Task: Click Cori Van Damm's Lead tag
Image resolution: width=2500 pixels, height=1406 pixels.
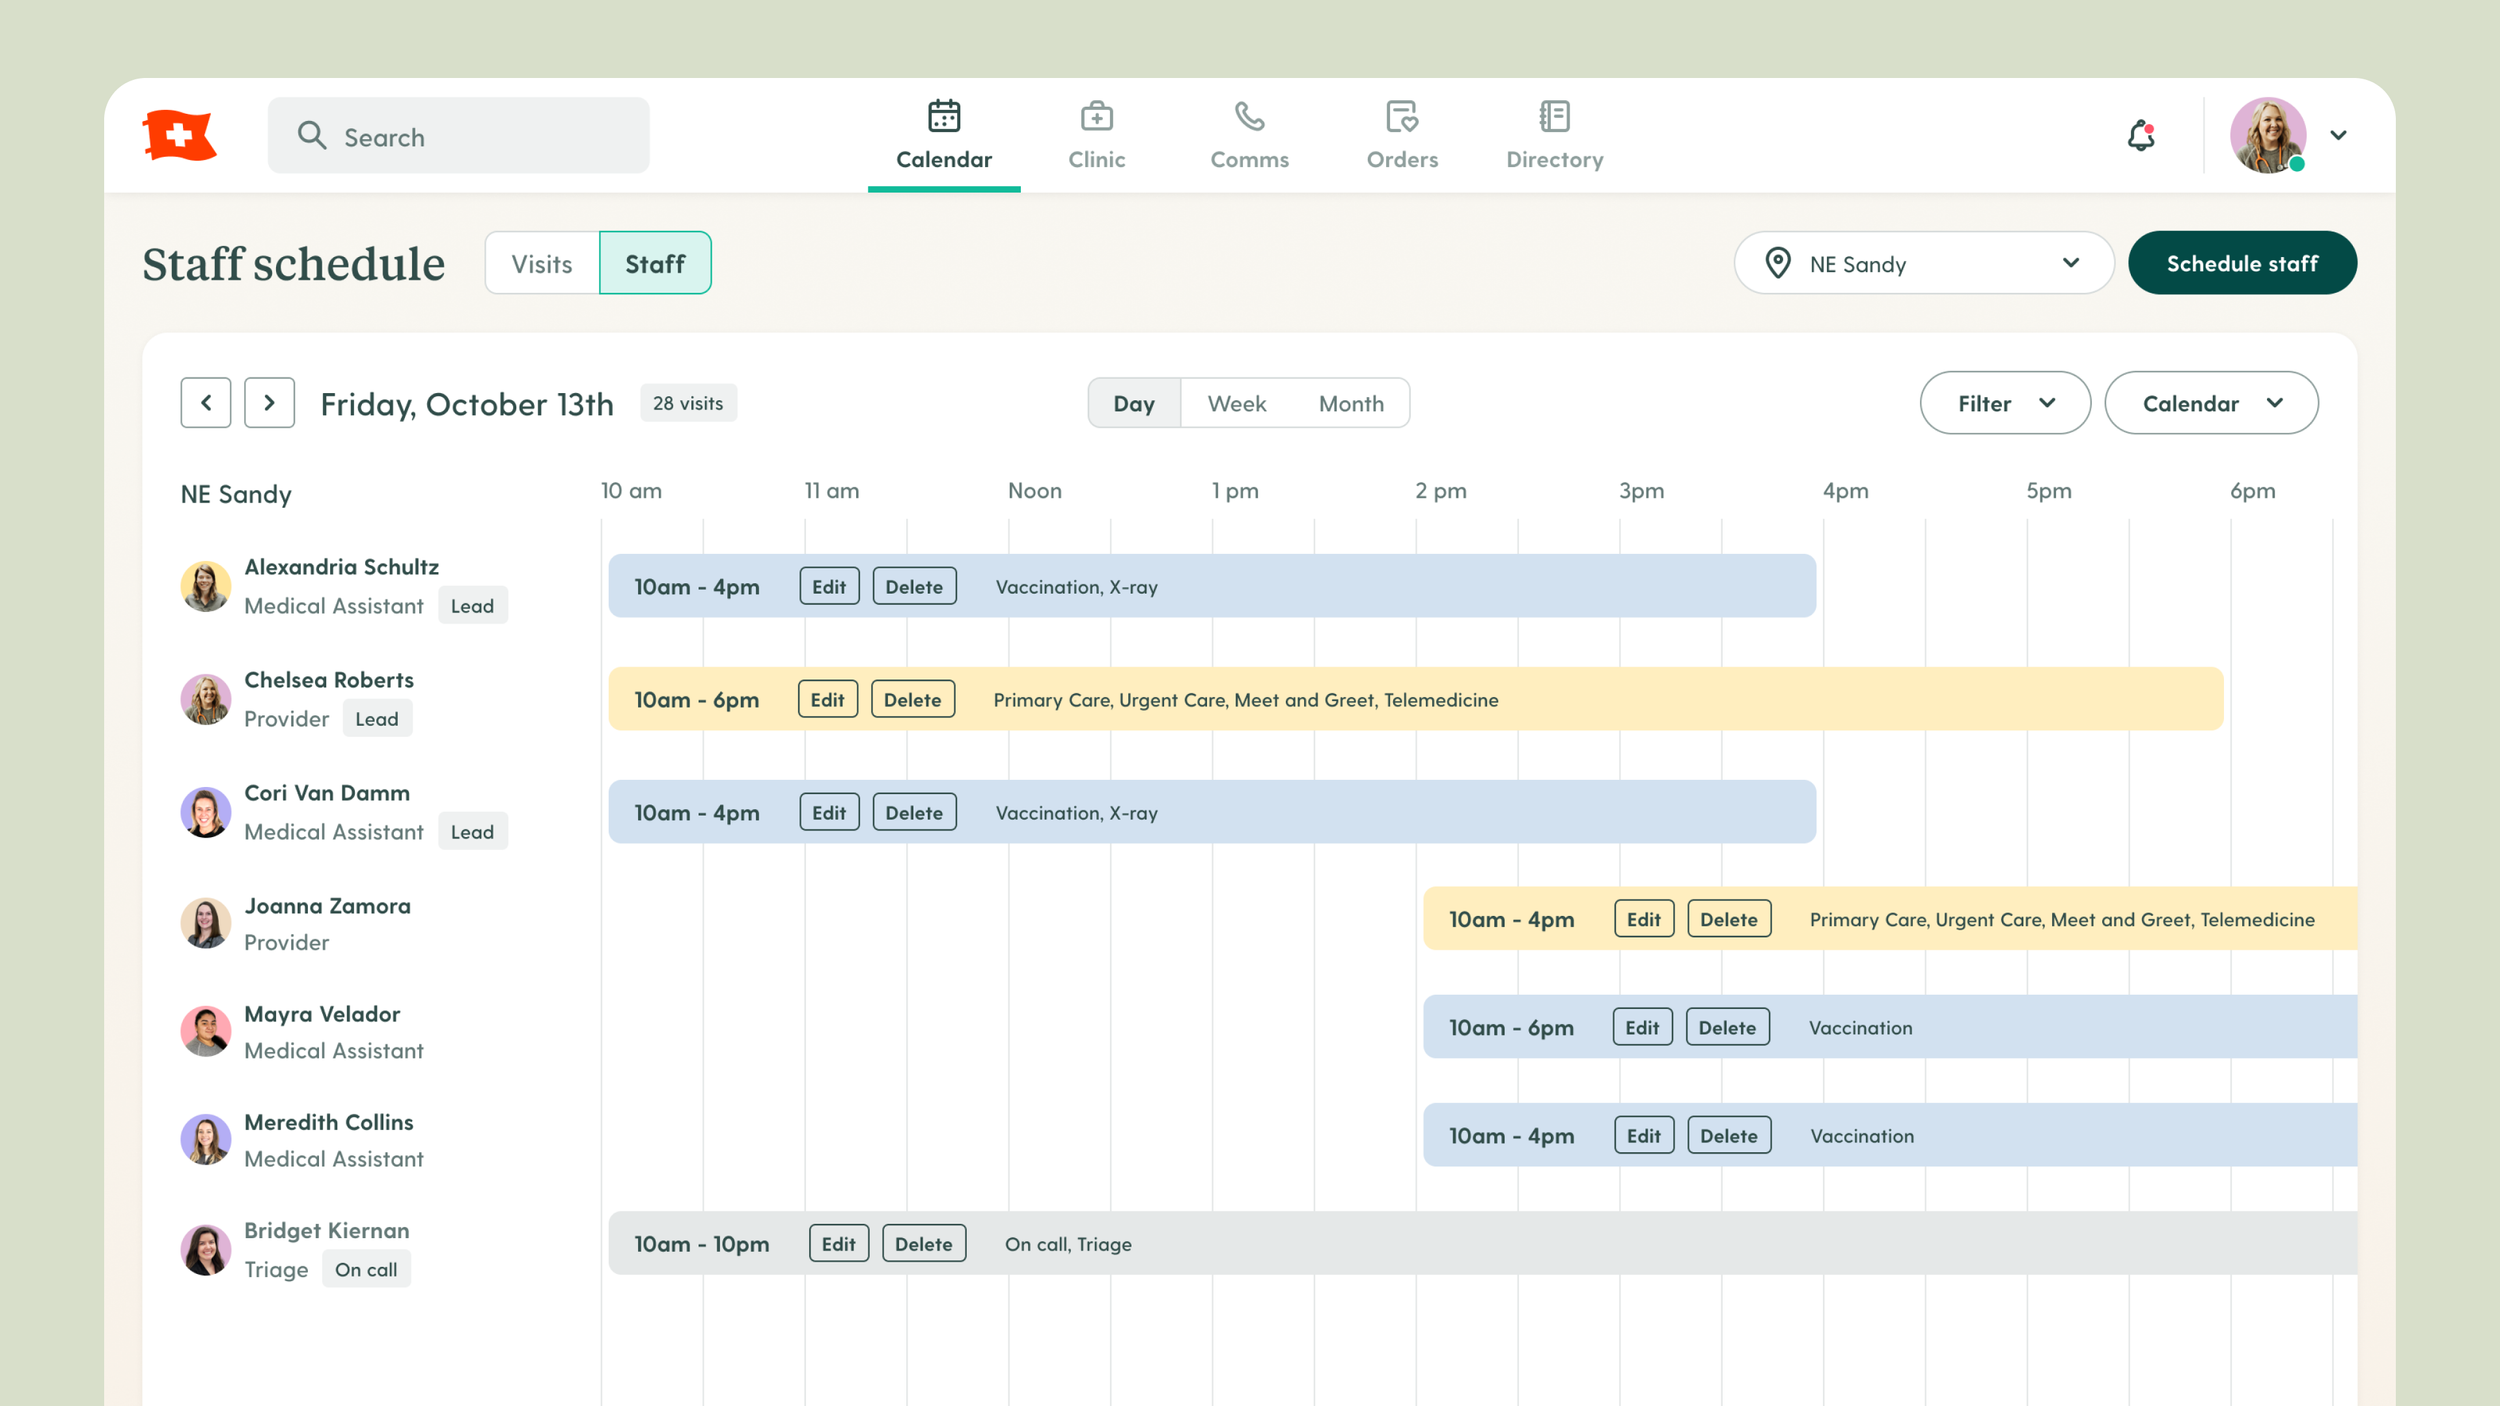Action: click(x=473, y=831)
